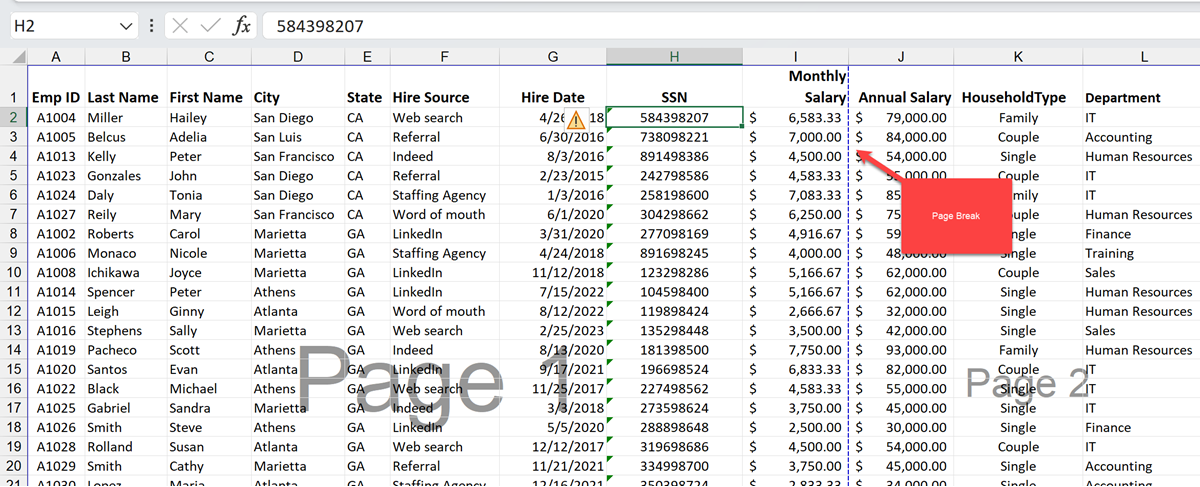The height and width of the screenshot is (487, 1200).
Task: Click 'Family' in Miller's row
Action: [x=1018, y=117]
